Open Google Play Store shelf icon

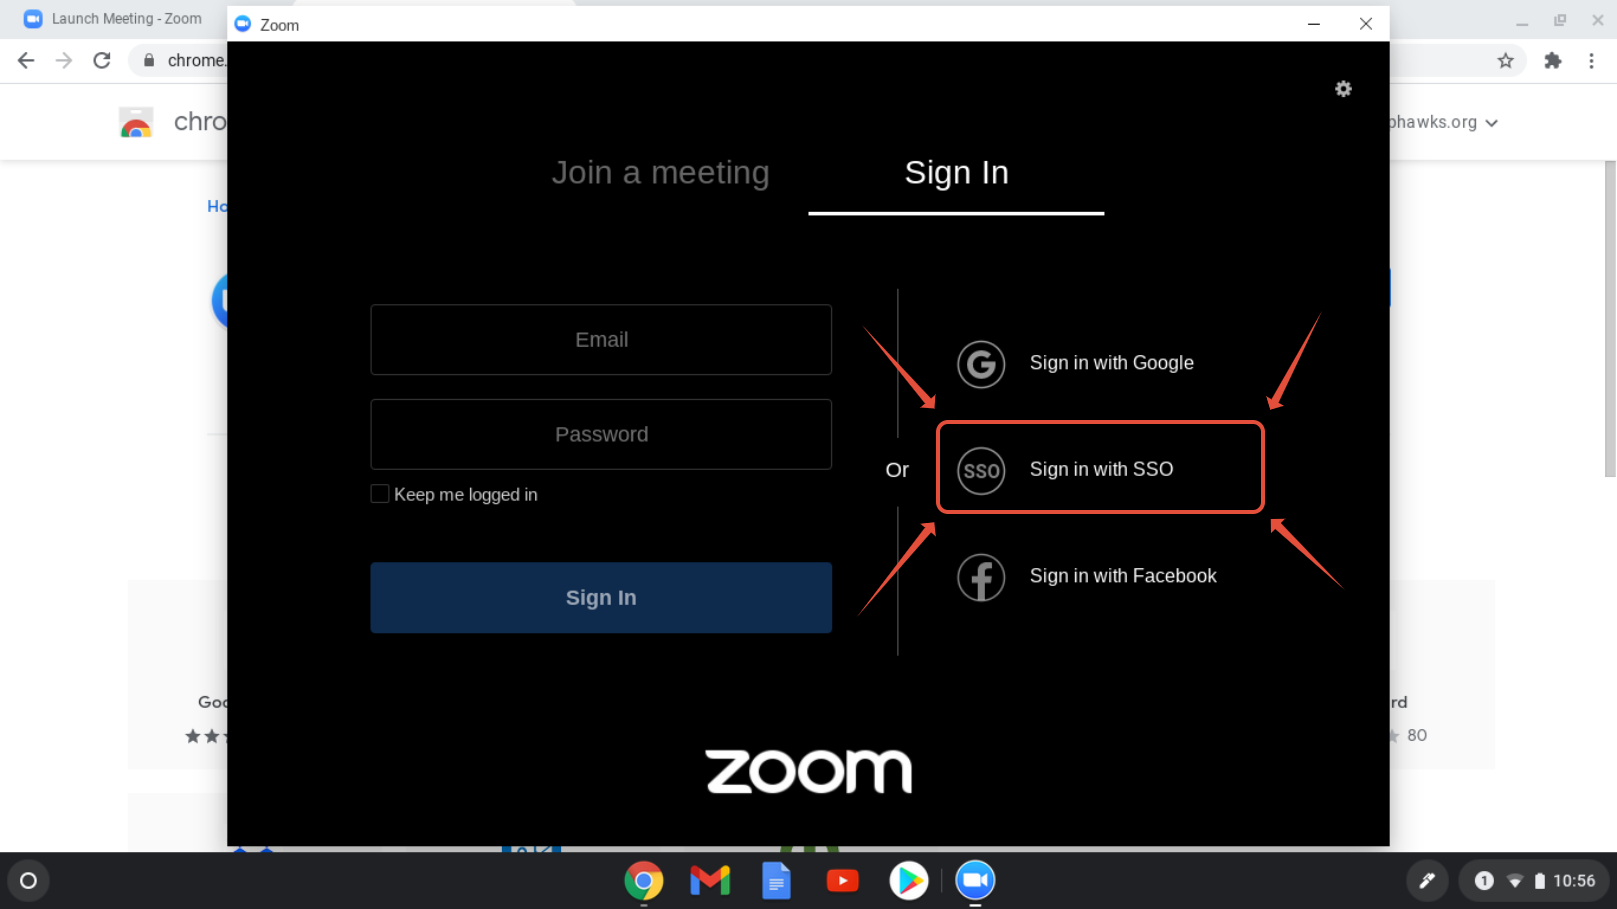pos(908,881)
